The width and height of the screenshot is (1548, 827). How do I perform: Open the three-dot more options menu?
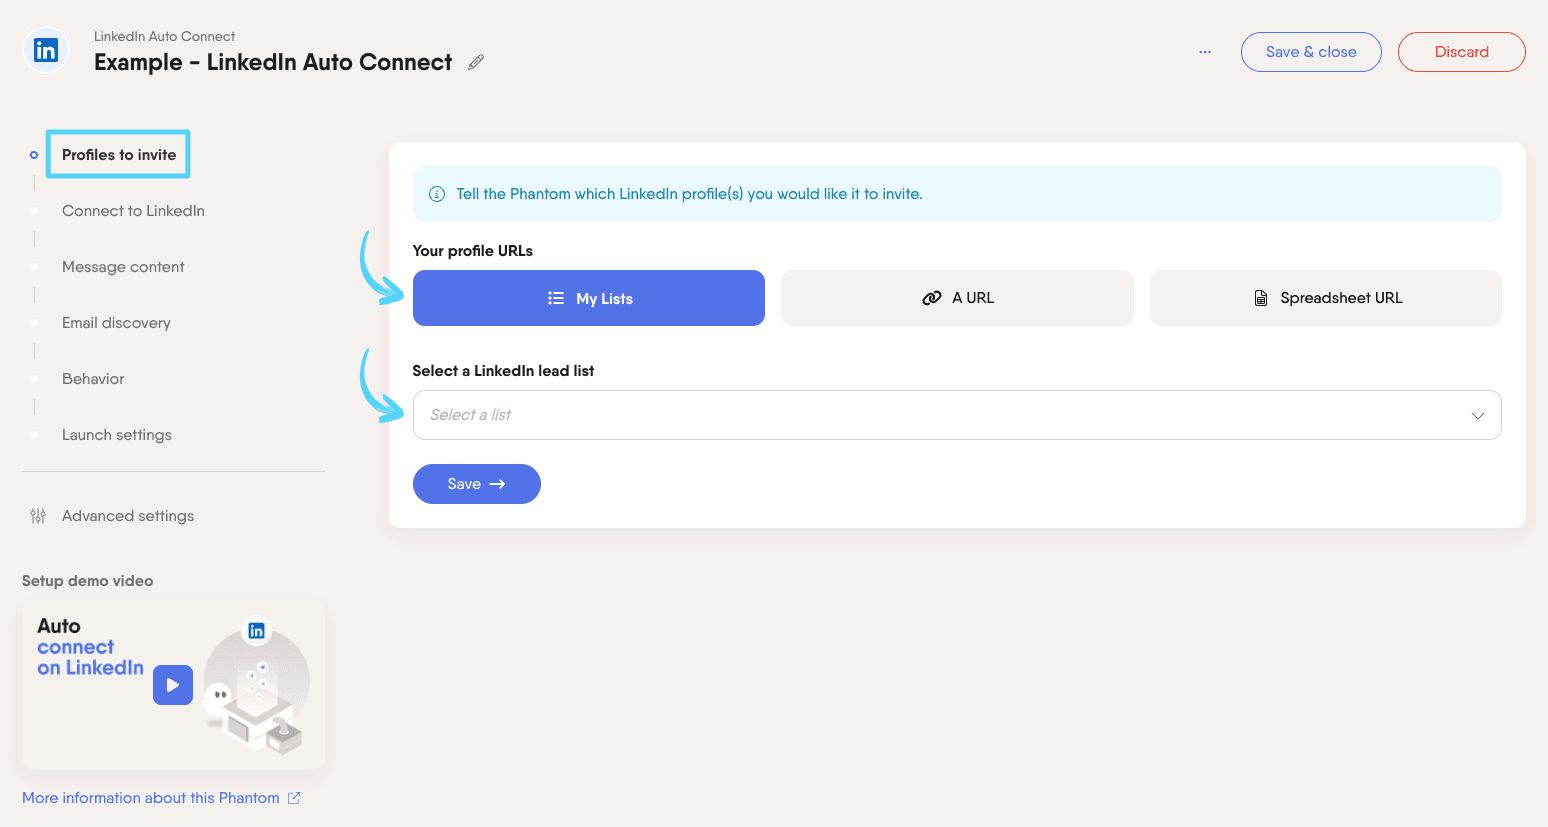click(x=1205, y=52)
